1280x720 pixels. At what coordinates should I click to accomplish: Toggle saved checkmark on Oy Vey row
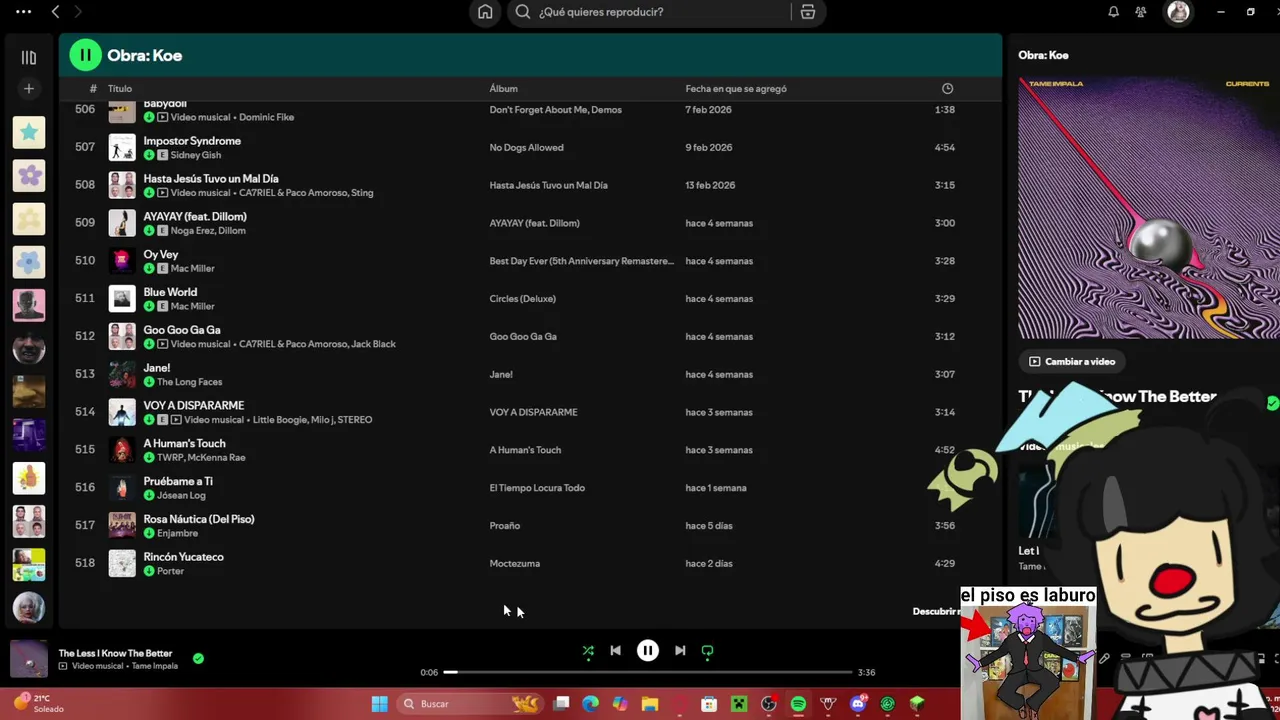(149, 268)
